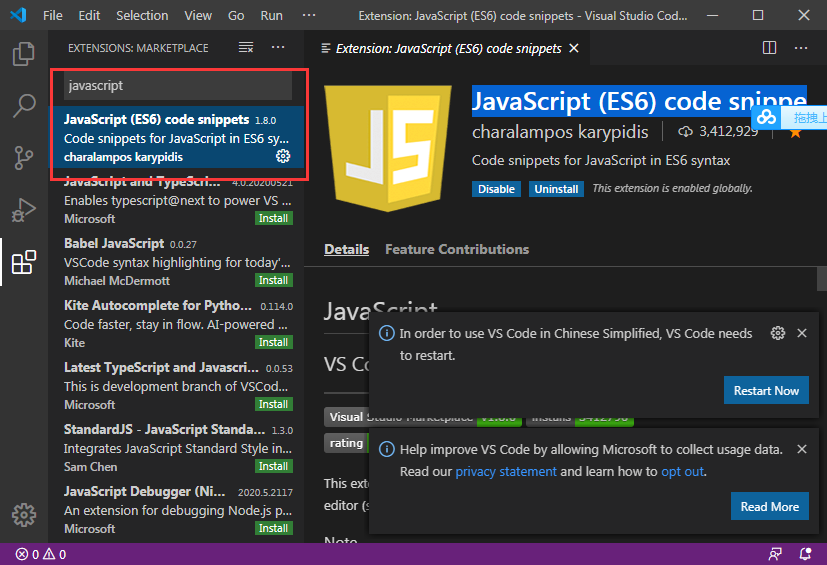The width and height of the screenshot is (827, 565).
Task: Open the restart notification settings gear
Action: [x=778, y=333]
